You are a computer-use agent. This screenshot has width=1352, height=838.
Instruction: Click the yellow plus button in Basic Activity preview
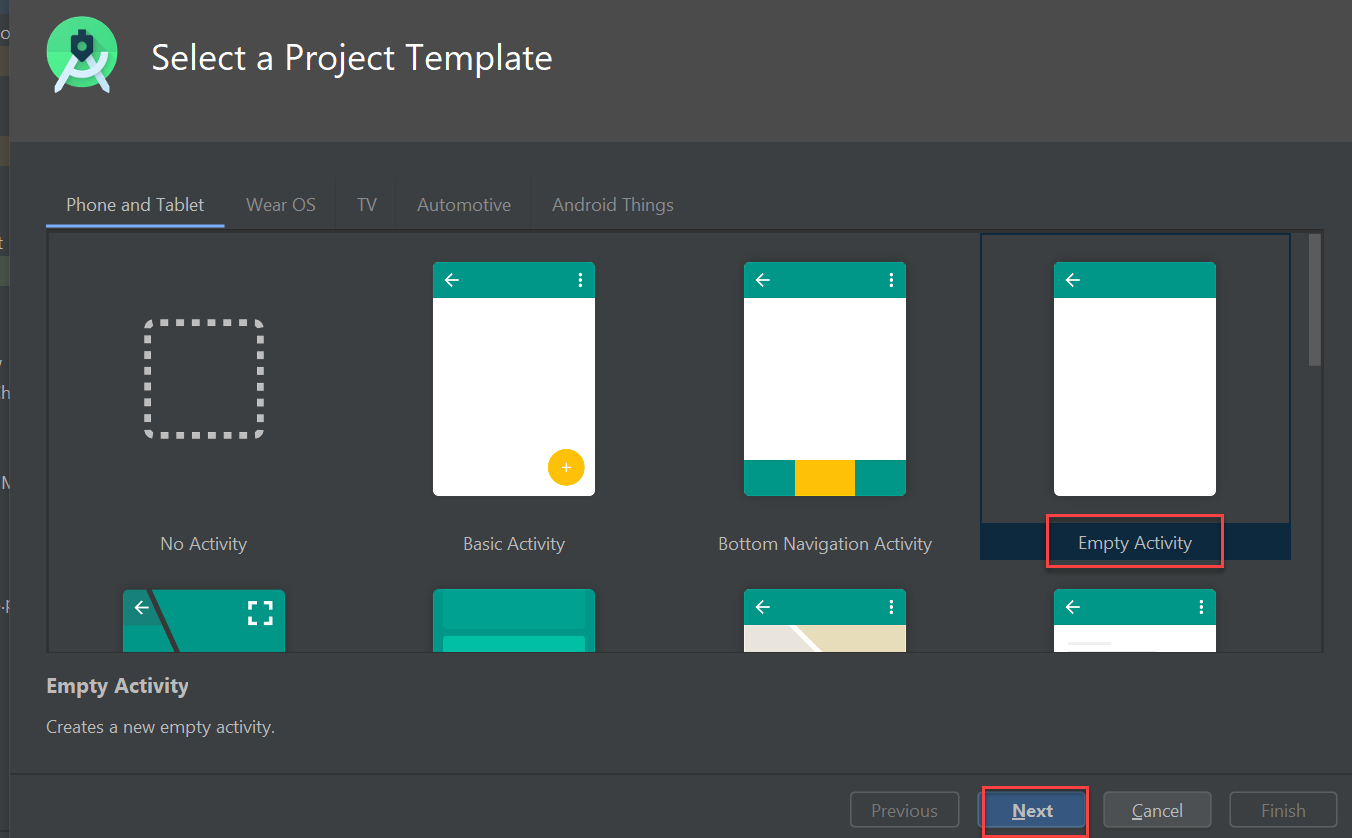coord(566,467)
